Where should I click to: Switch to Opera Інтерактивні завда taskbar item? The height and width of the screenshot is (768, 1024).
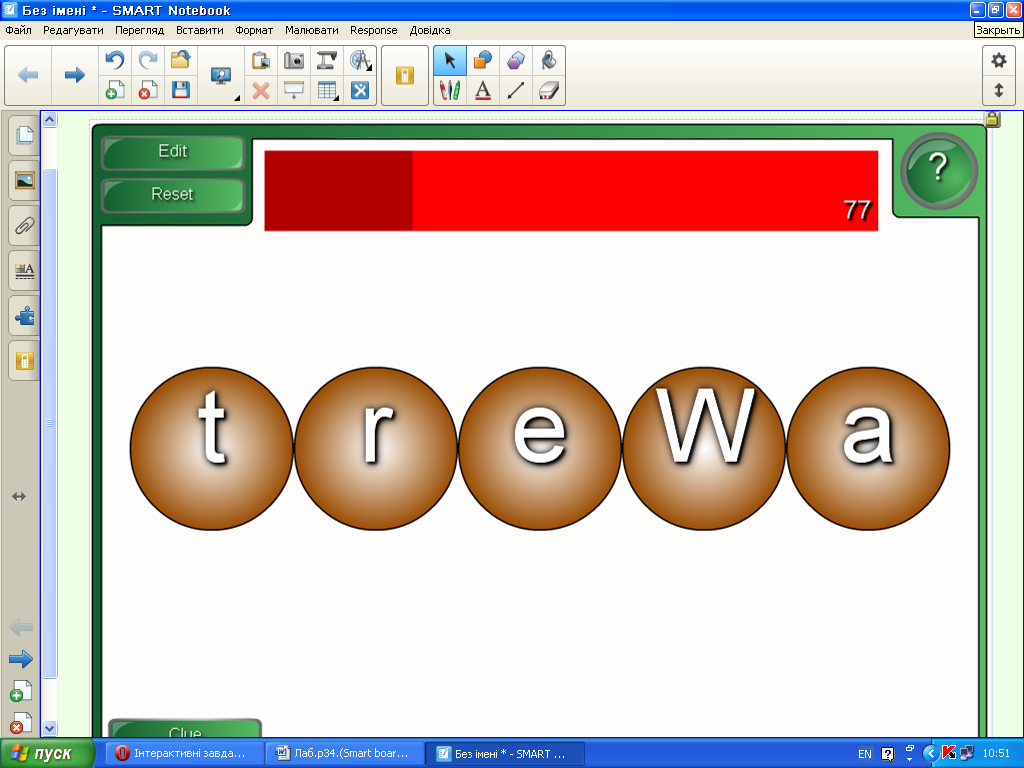[185, 754]
